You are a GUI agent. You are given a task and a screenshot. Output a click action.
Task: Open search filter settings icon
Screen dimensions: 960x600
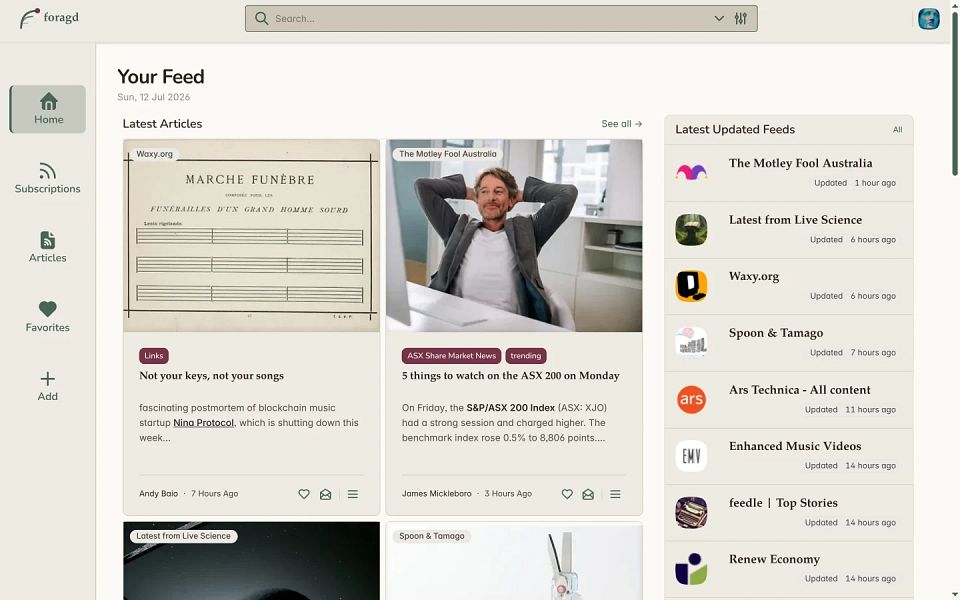pos(741,18)
